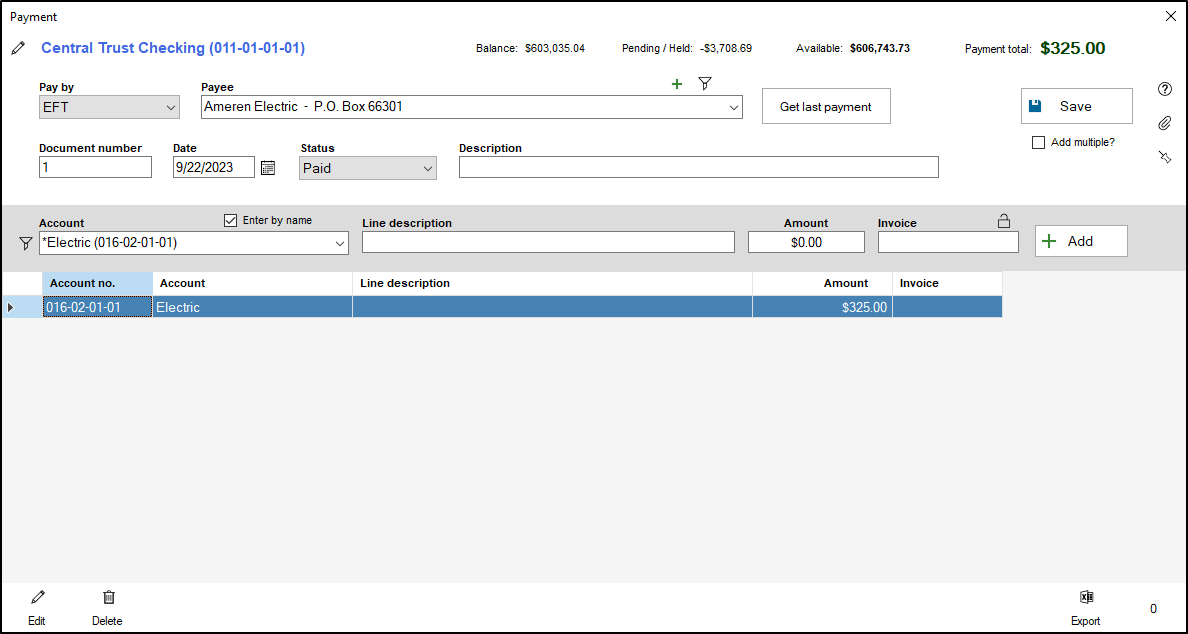Click the paperclip attachment icon

[1165, 123]
